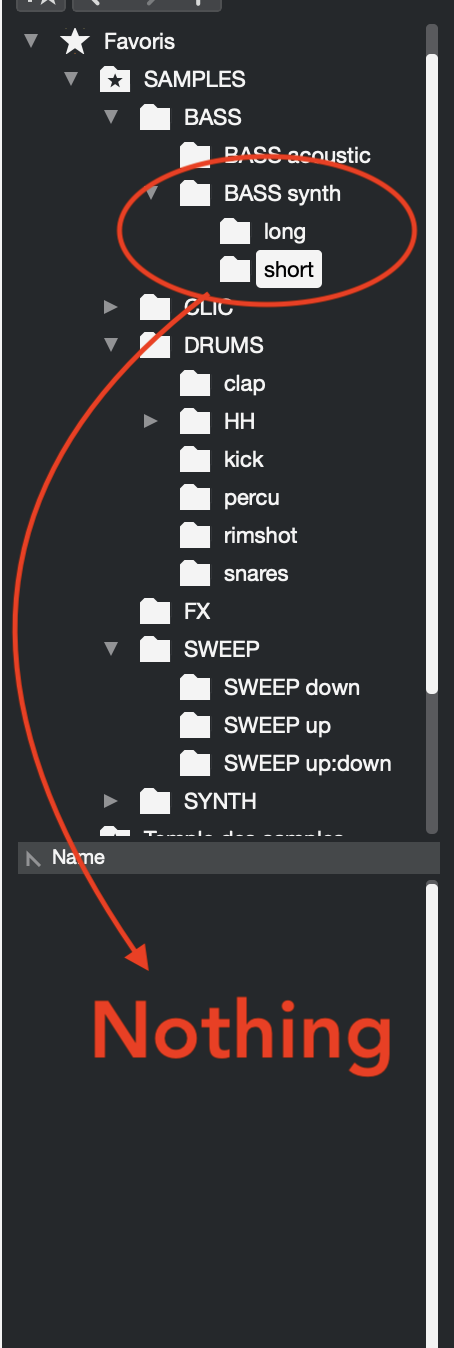Click the Favoris star icon

(75, 41)
